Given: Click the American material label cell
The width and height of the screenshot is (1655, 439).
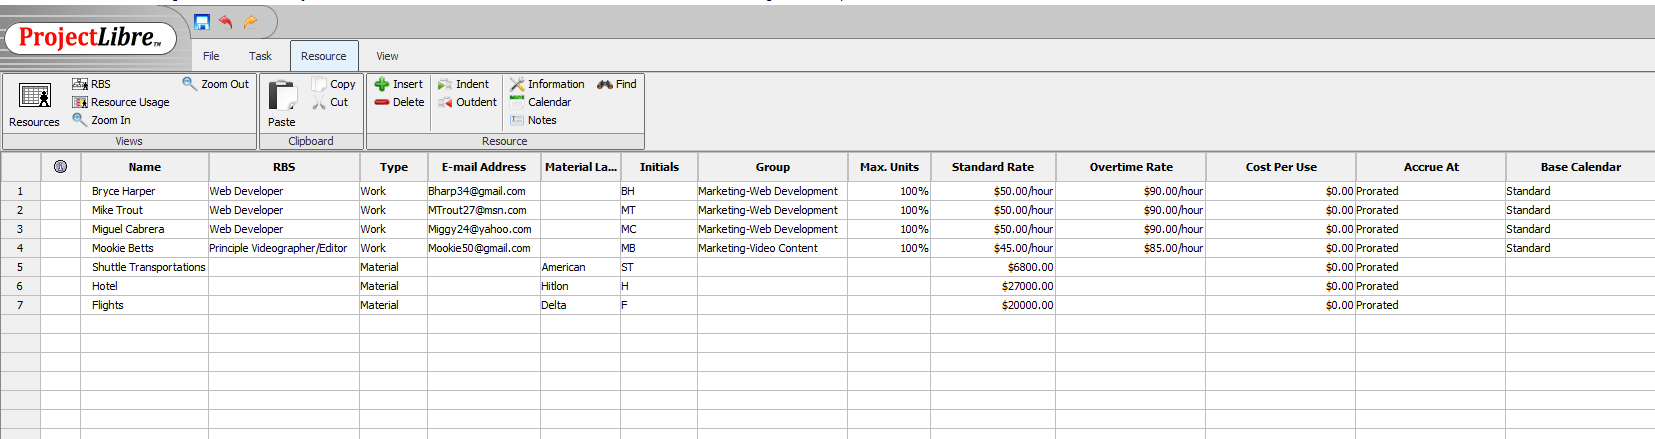Looking at the screenshot, I should click(581, 267).
